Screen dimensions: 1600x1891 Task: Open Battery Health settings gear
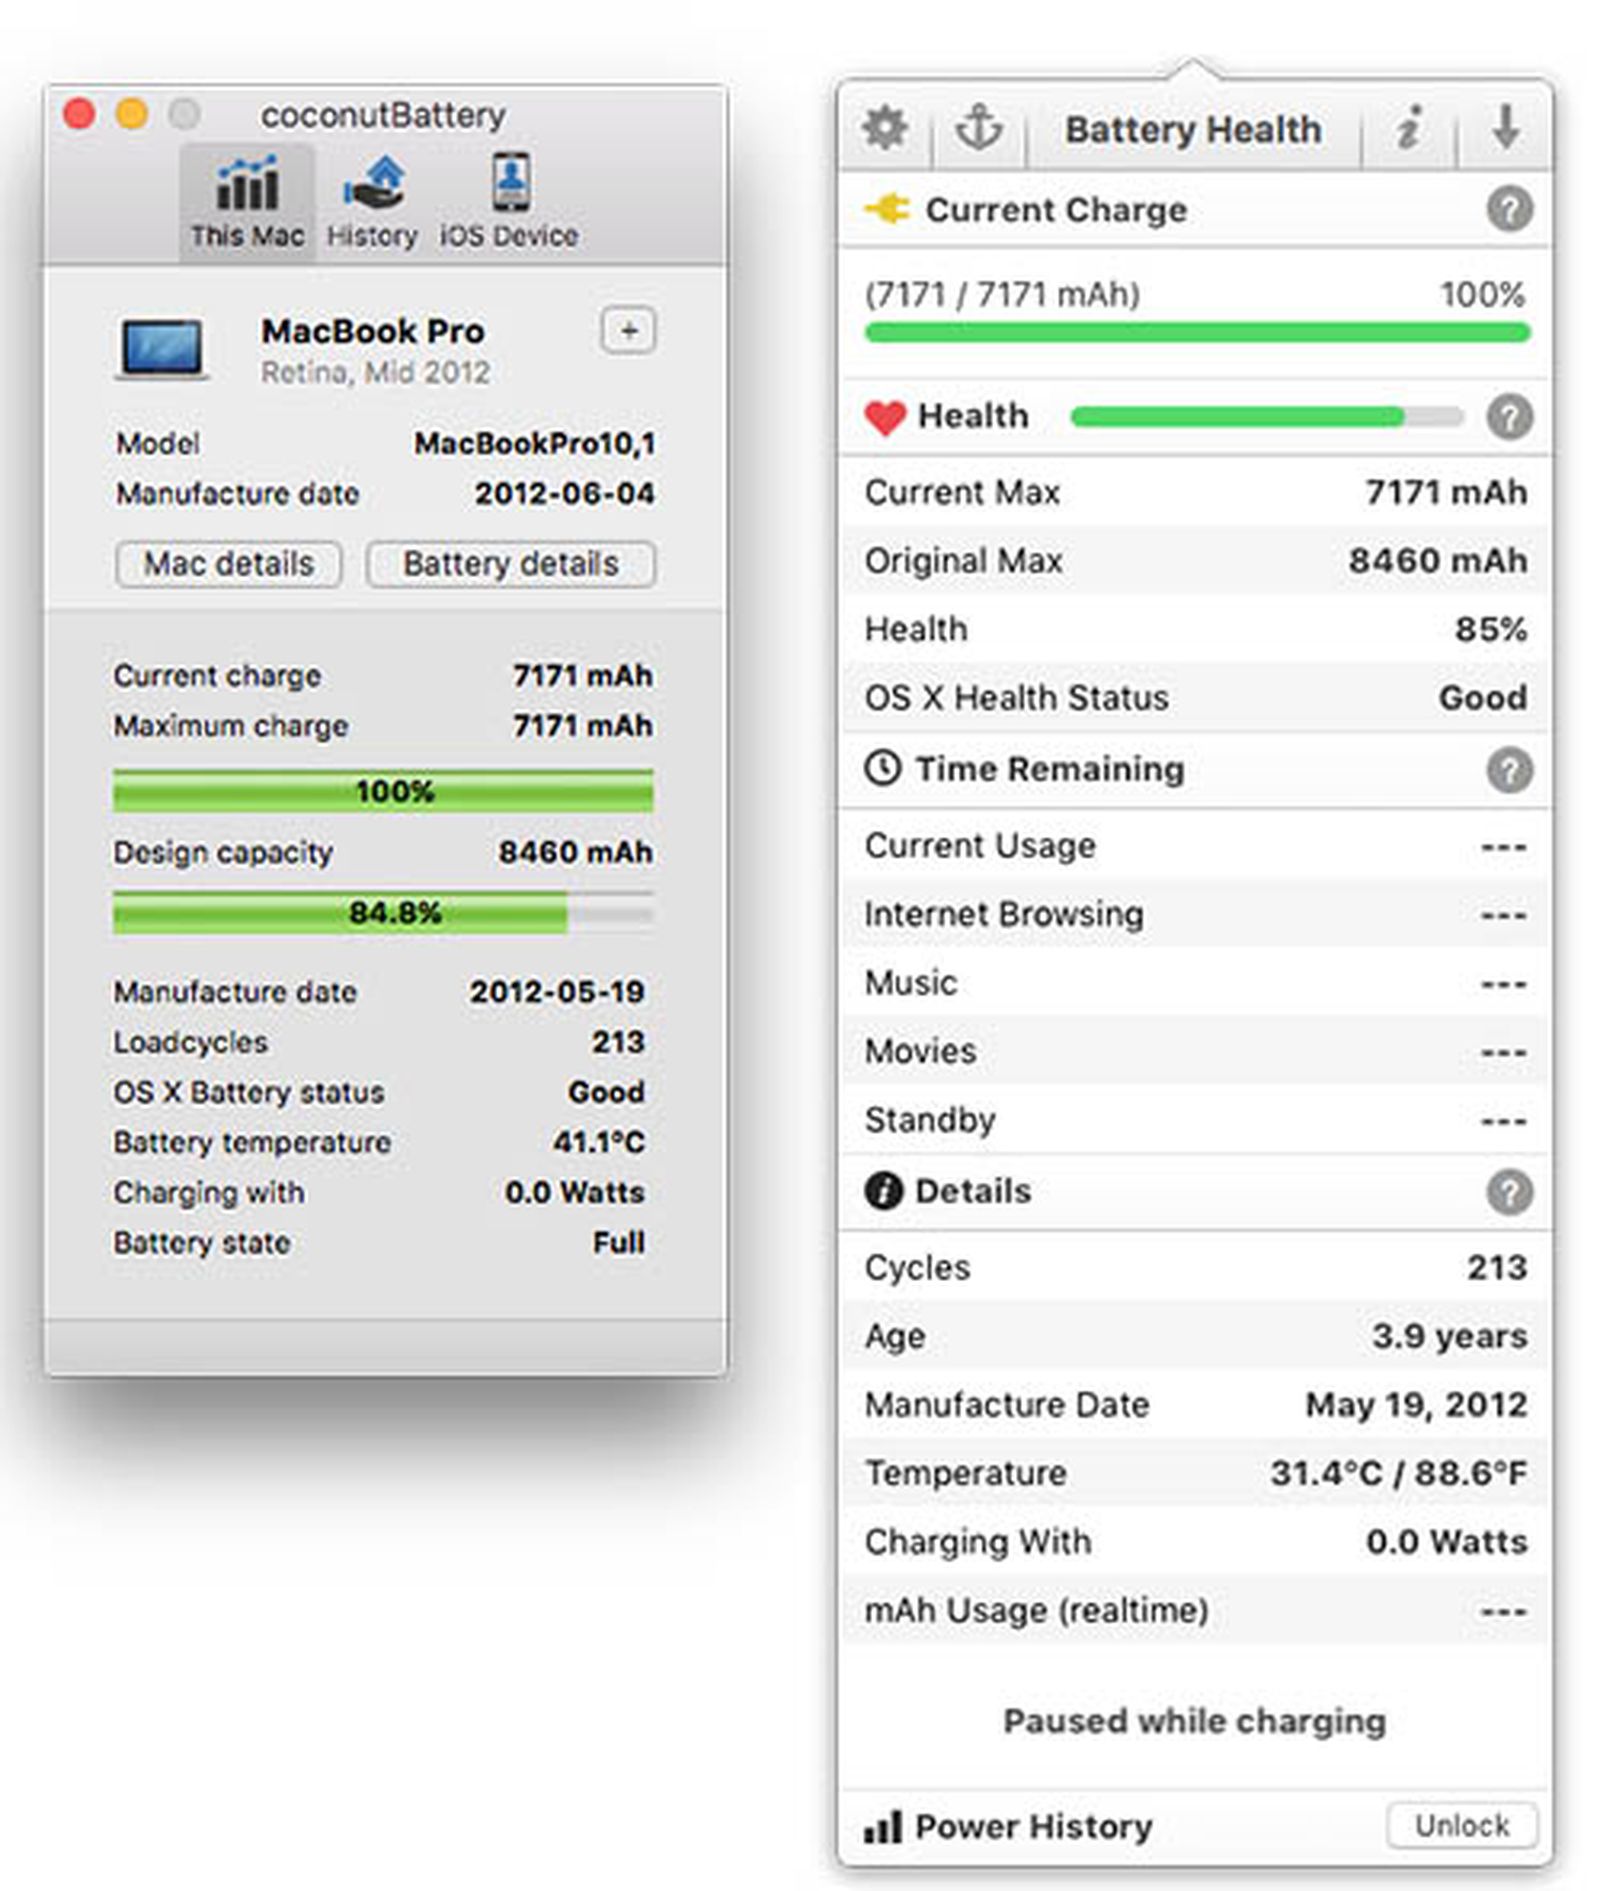point(882,128)
